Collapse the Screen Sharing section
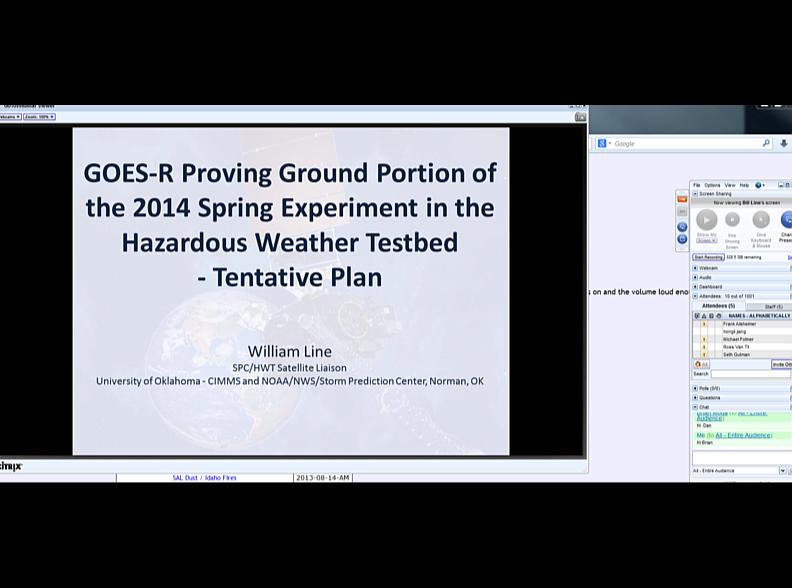Image resolution: width=792 pixels, height=588 pixels. tap(695, 194)
